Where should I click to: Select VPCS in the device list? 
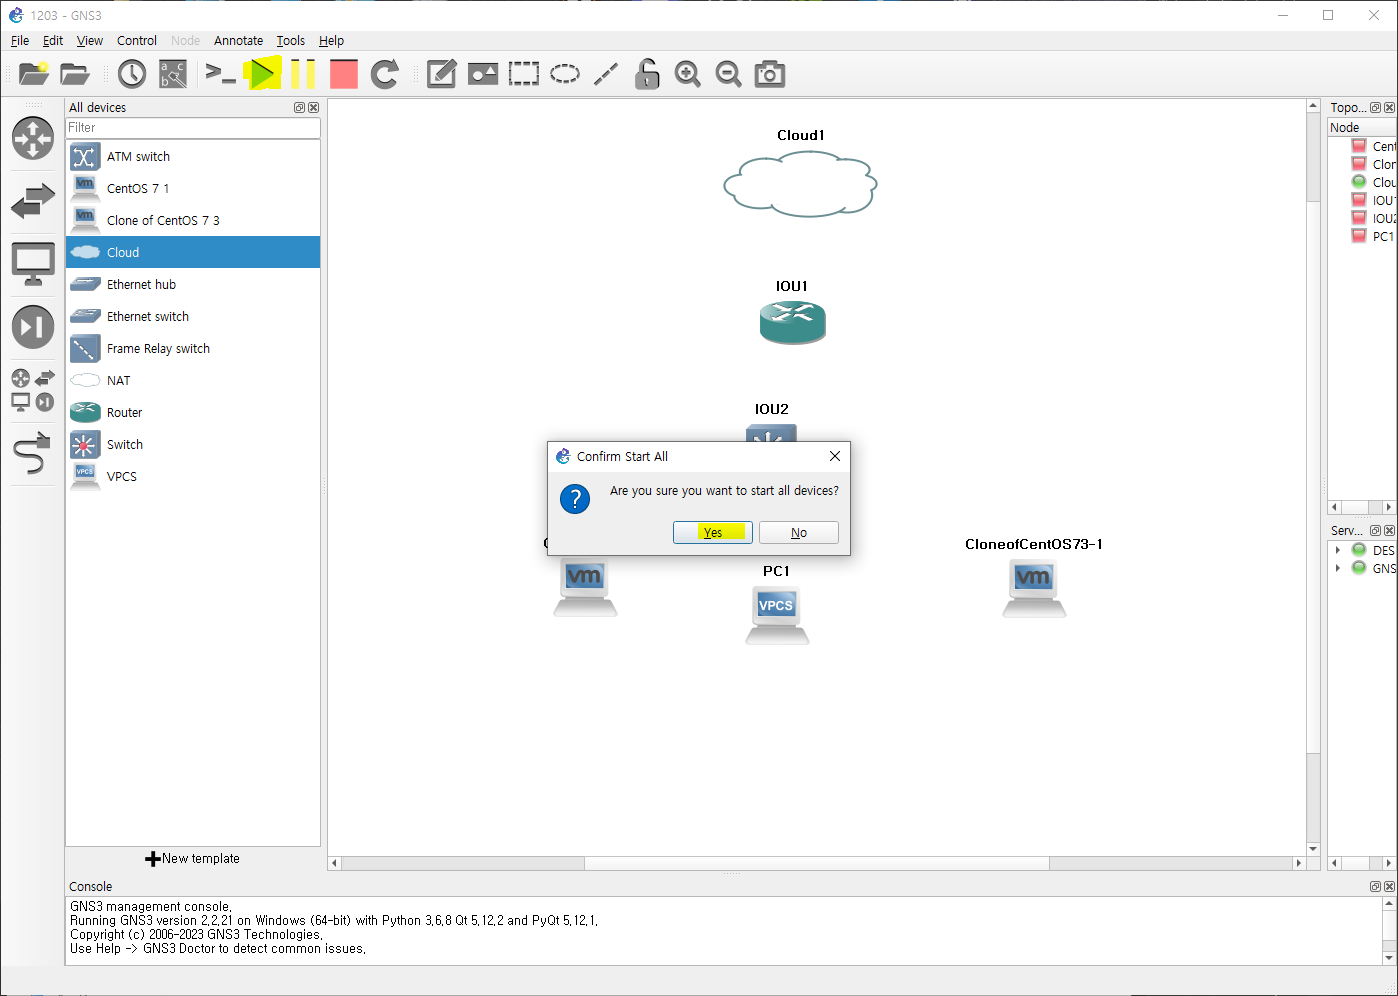tap(193, 476)
